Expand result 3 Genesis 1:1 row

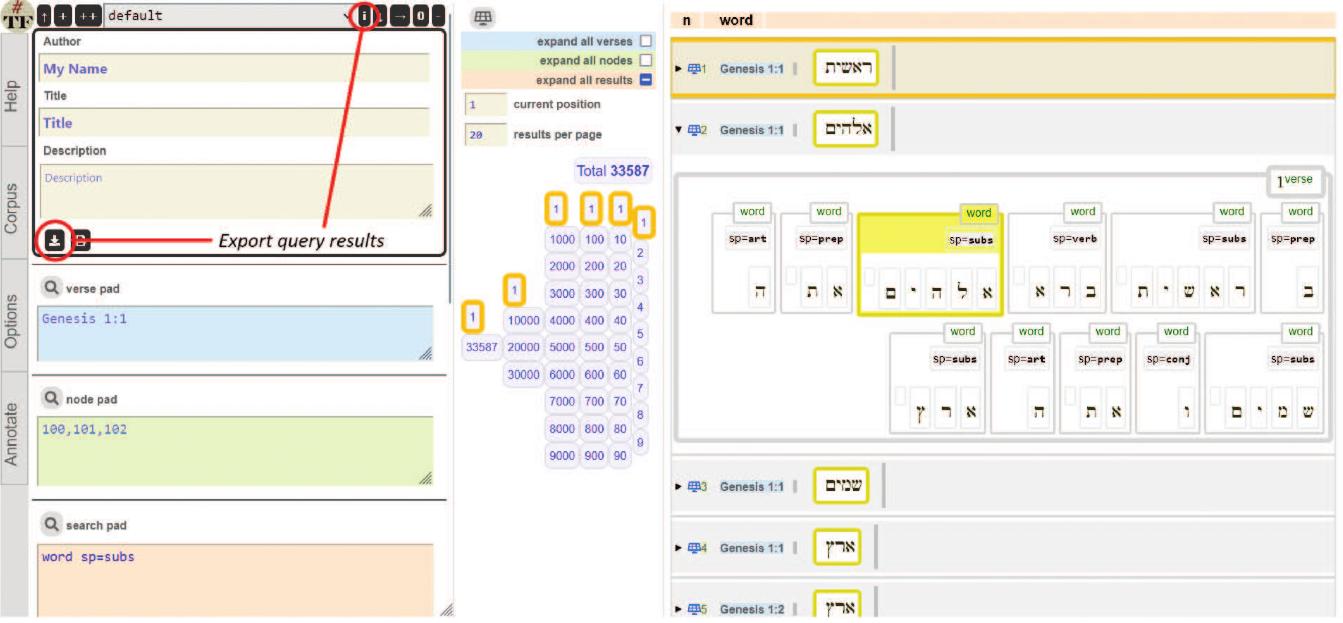(x=679, y=487)
